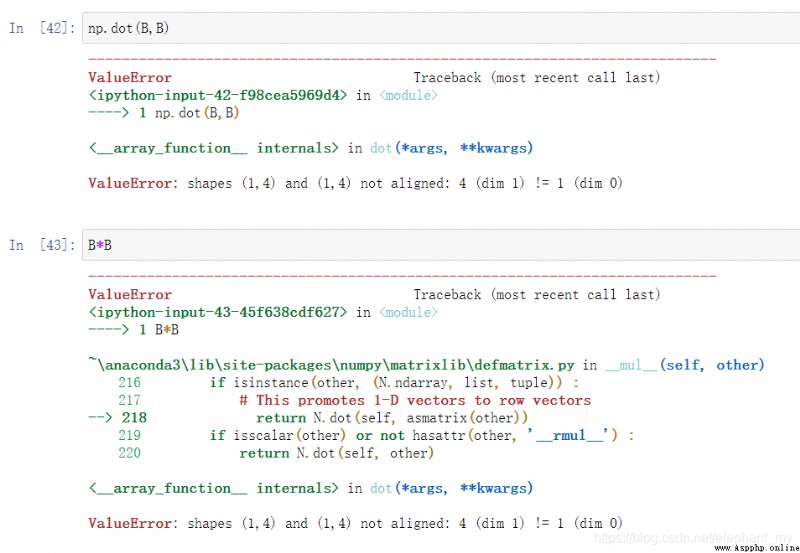Viewport: 800px width, 553px height.
Task: Click the 'This promotes 1-D vectors' comment
Action: 415,400
